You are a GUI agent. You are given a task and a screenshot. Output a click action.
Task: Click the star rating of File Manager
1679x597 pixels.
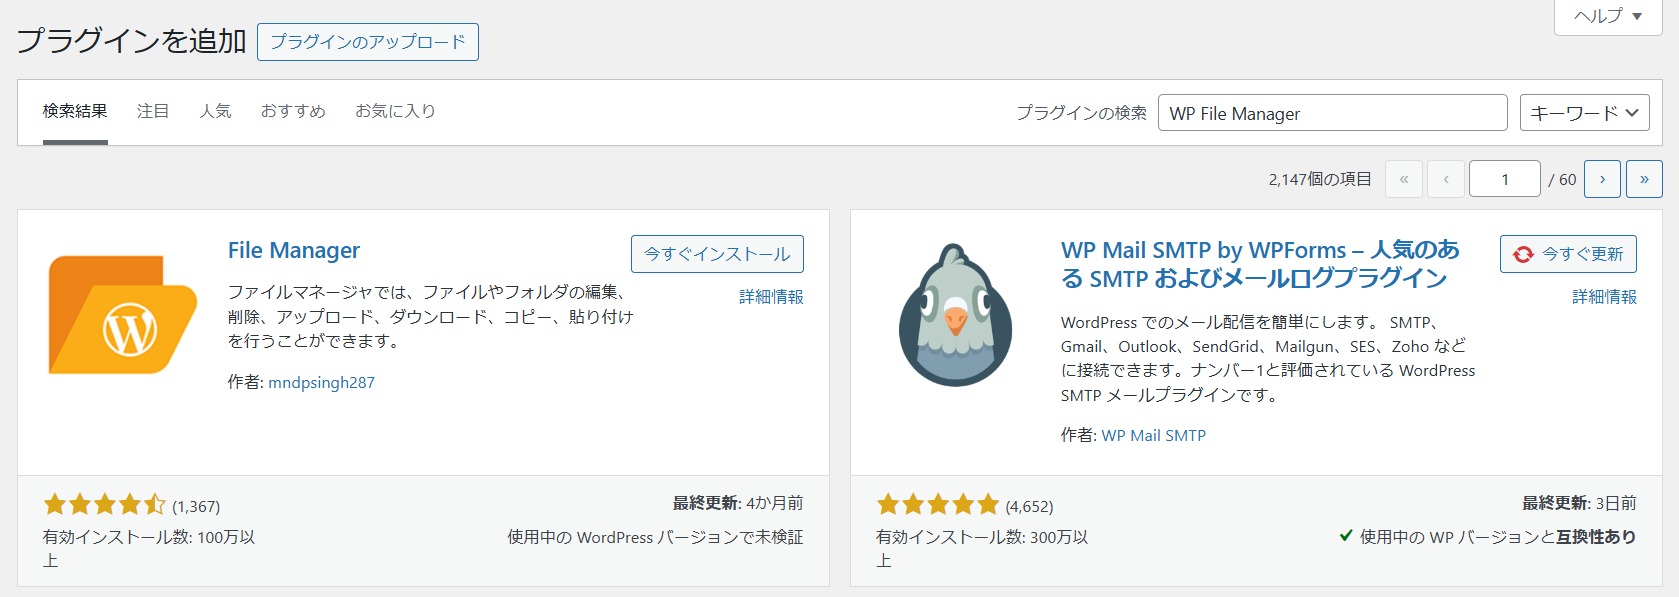click(x=100, y=503)
